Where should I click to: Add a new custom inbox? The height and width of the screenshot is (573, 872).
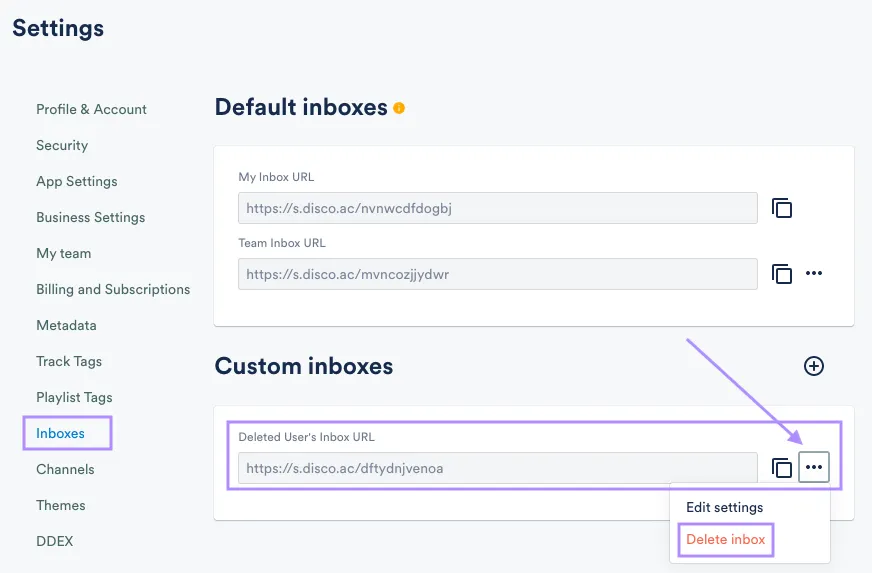tap(814, 366)
